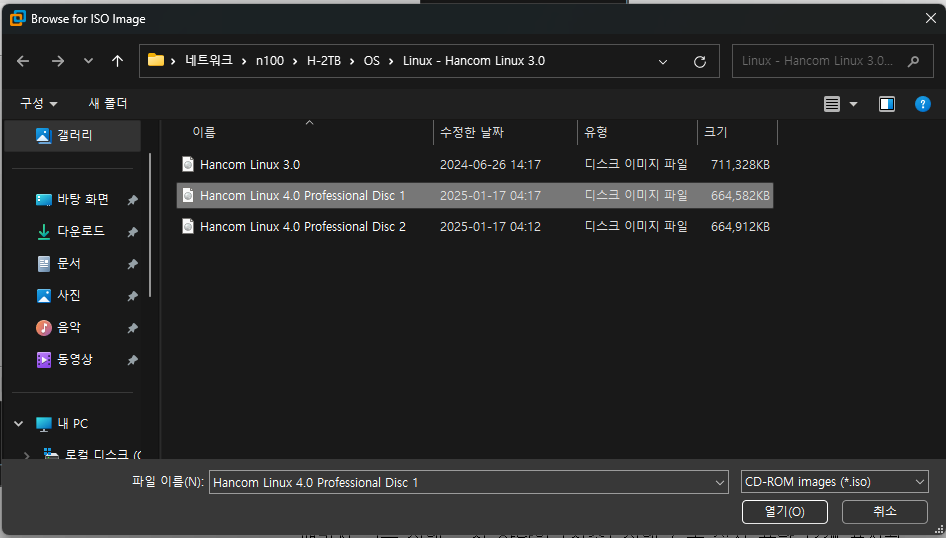Screen dimensions: 946x538
Task: Click the pin icon next to 다운로드
Action: pyautogui.click(x=132, y=232)
